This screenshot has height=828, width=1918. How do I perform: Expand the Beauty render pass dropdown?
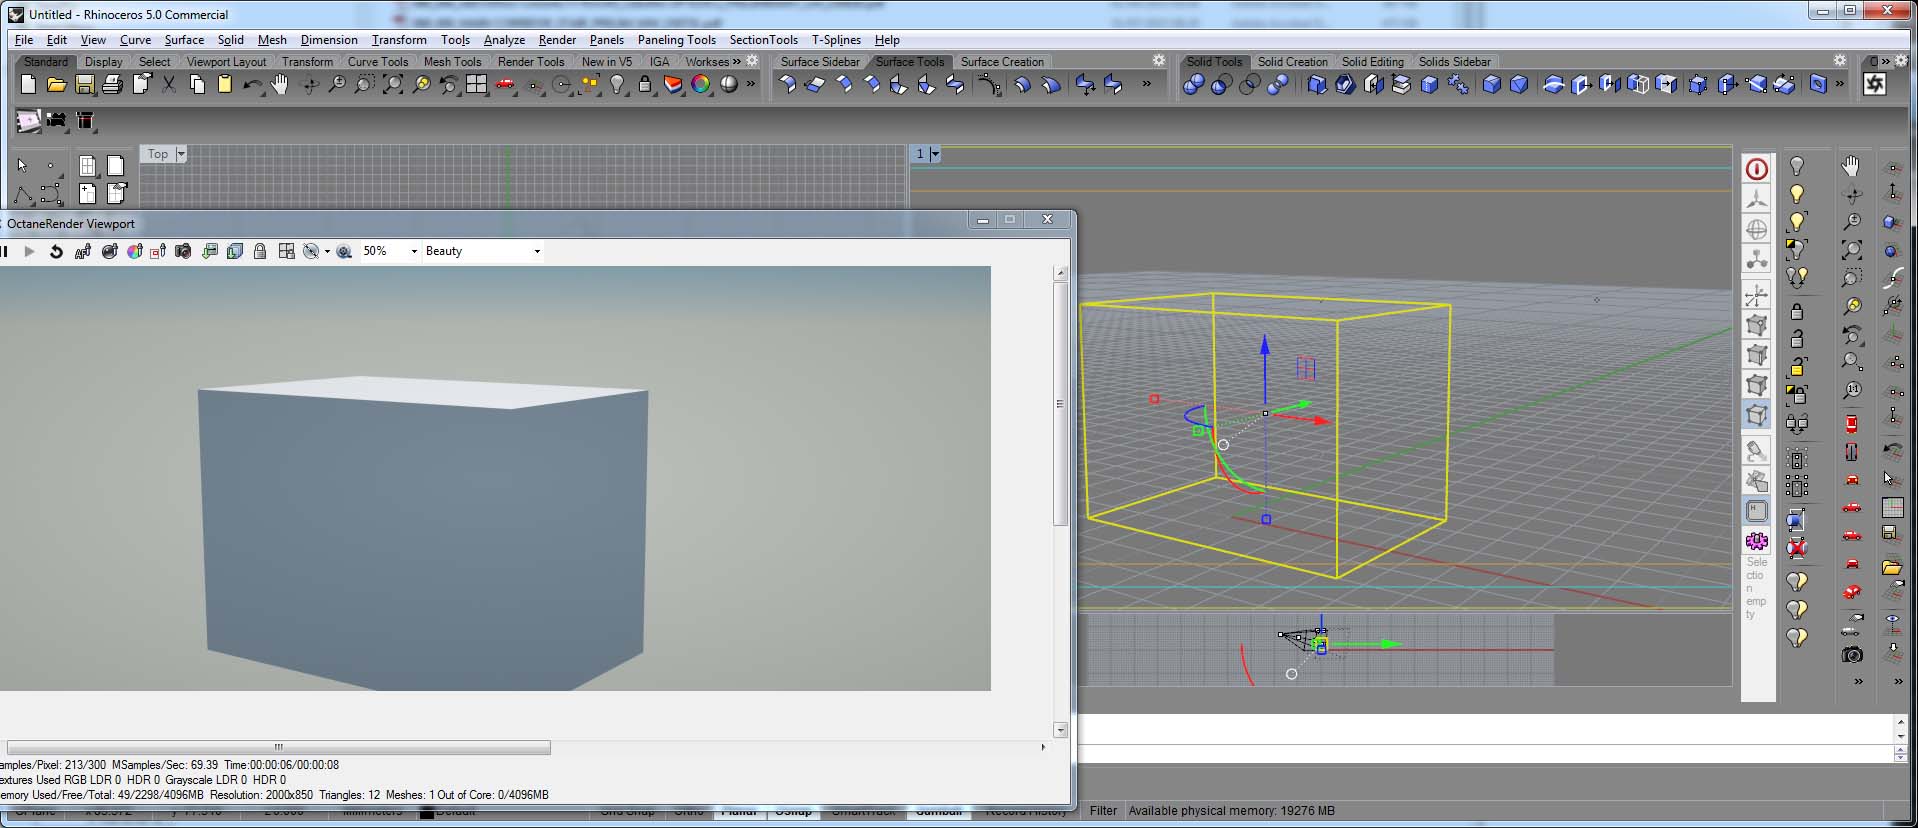[x=483, y=251]
